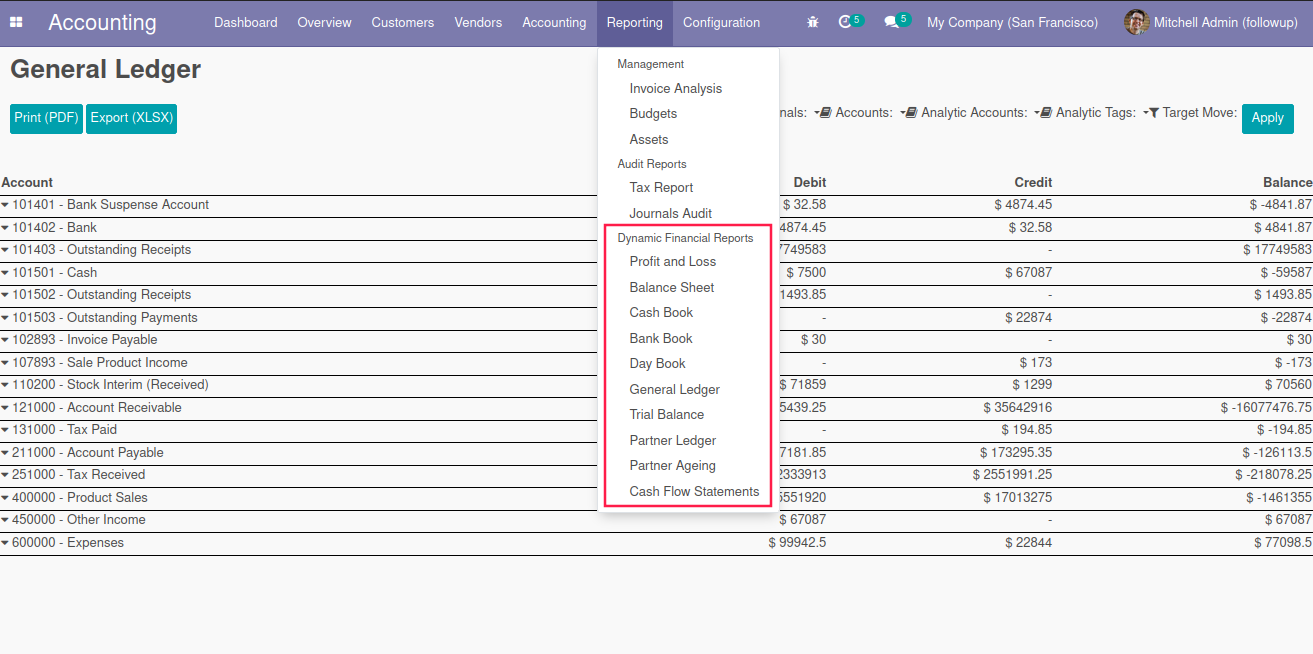Image resolution: width=1313 pixels, height=654 pixels.
Task: Expand the 101401 Bank Suspense Account row
Action: click(x=6, y=205)
